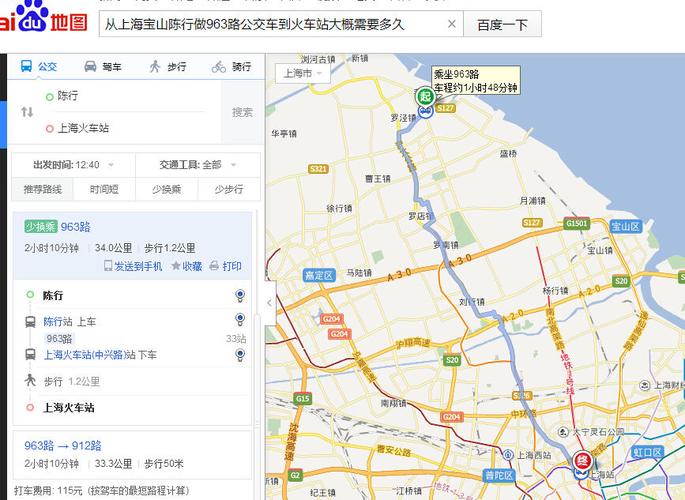Screen dimensions: 685x500
Task: Switch to the 驾车 driving tab
Action: [x=103, y=66]
